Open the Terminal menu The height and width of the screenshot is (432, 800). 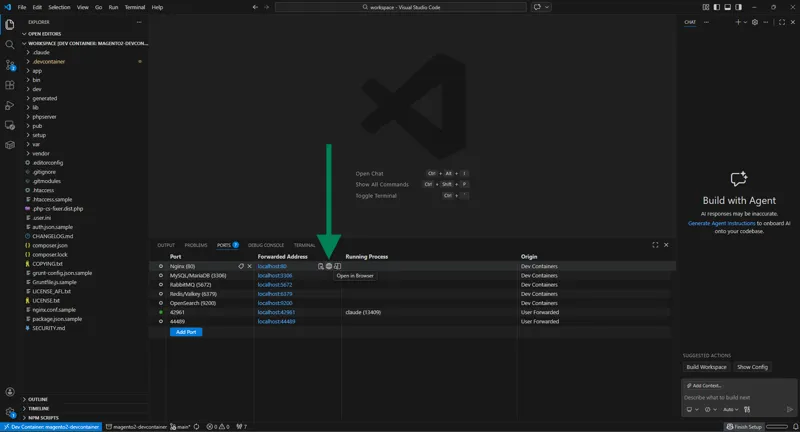135,7
